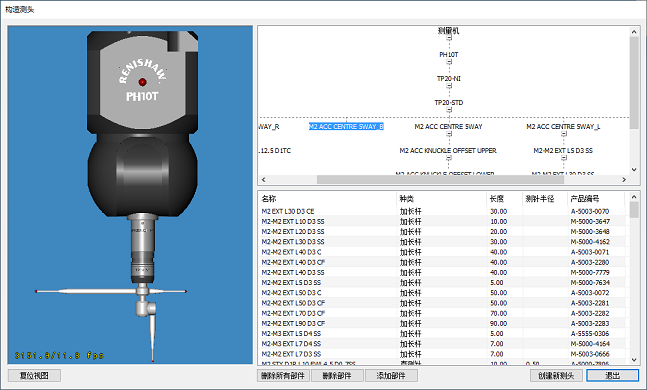This screenshot has width=647, height=390.
Task: Select the M2 ACC CENTRE SWAY_L tree item
Action: [563, 127]
